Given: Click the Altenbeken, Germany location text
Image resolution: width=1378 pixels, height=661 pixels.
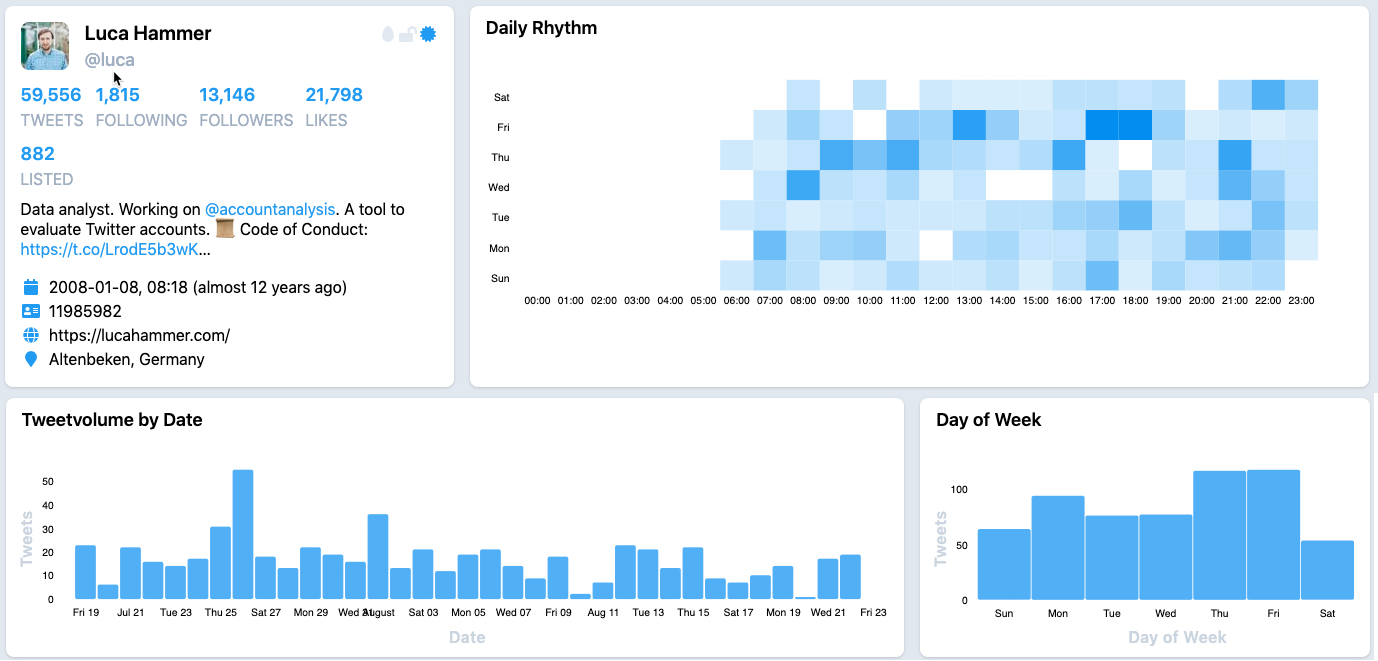Looking at the screenshot, I should (x=127, y=359).
